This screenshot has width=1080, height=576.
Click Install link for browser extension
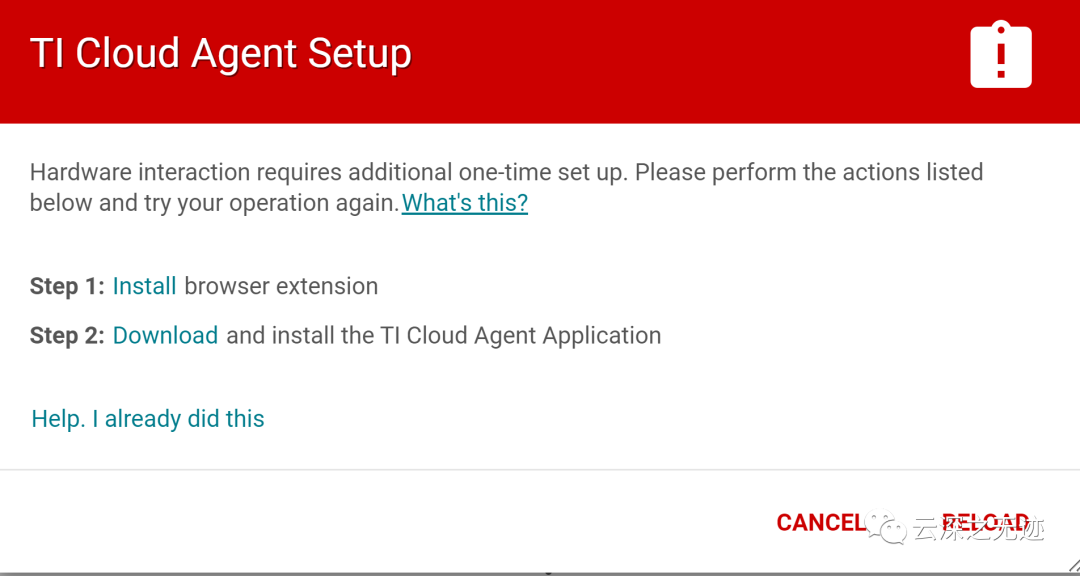pos(145,286)
